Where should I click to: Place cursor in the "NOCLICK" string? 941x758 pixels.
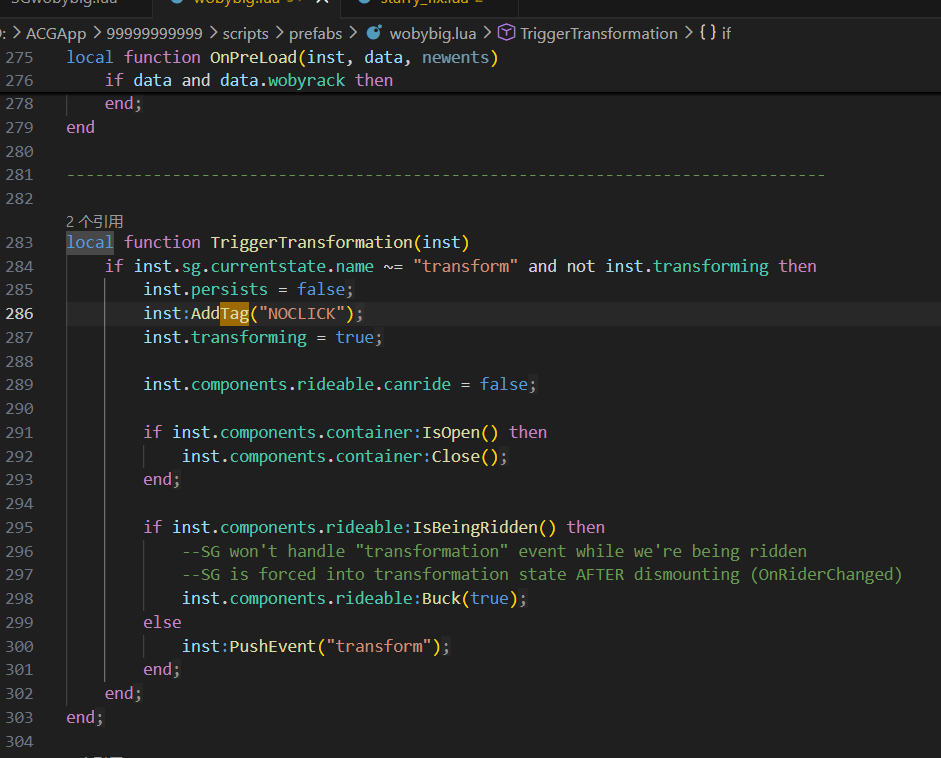304,314
